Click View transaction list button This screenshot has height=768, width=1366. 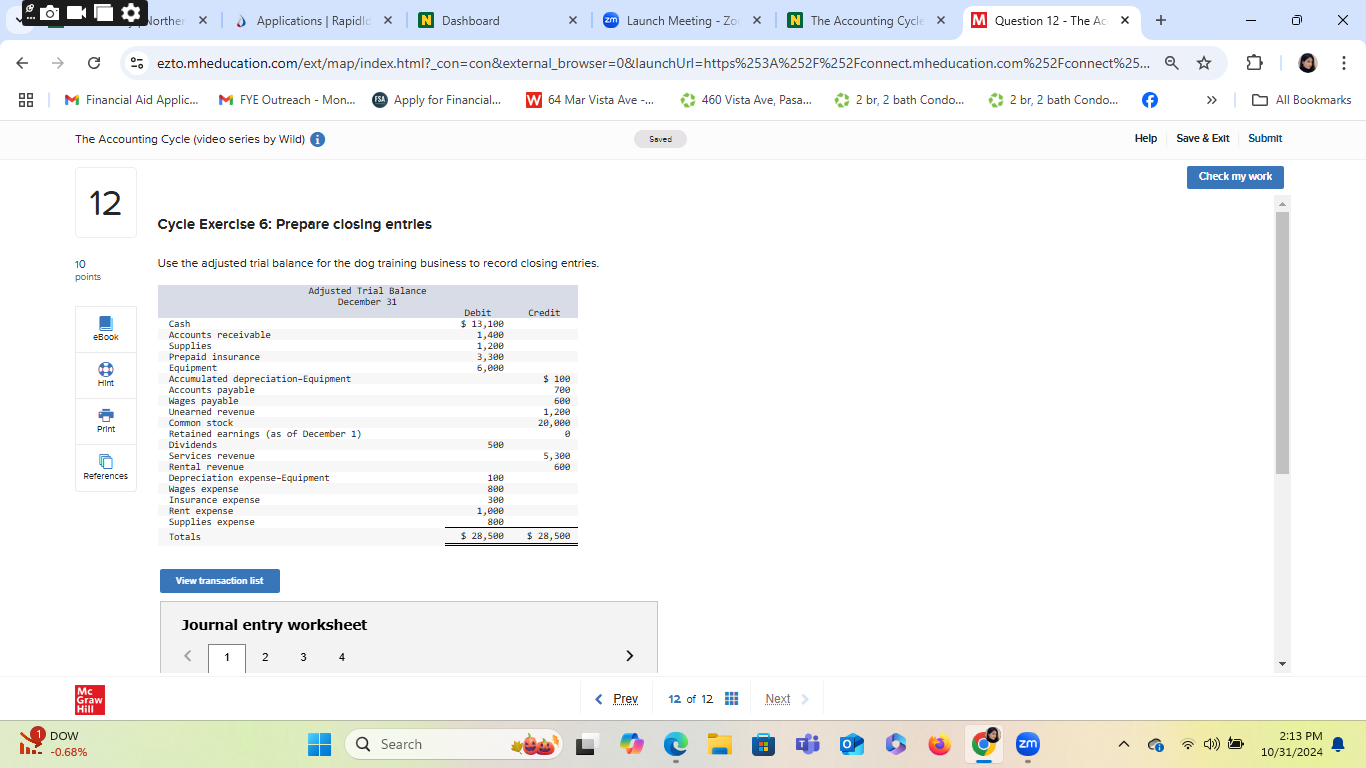220,581
